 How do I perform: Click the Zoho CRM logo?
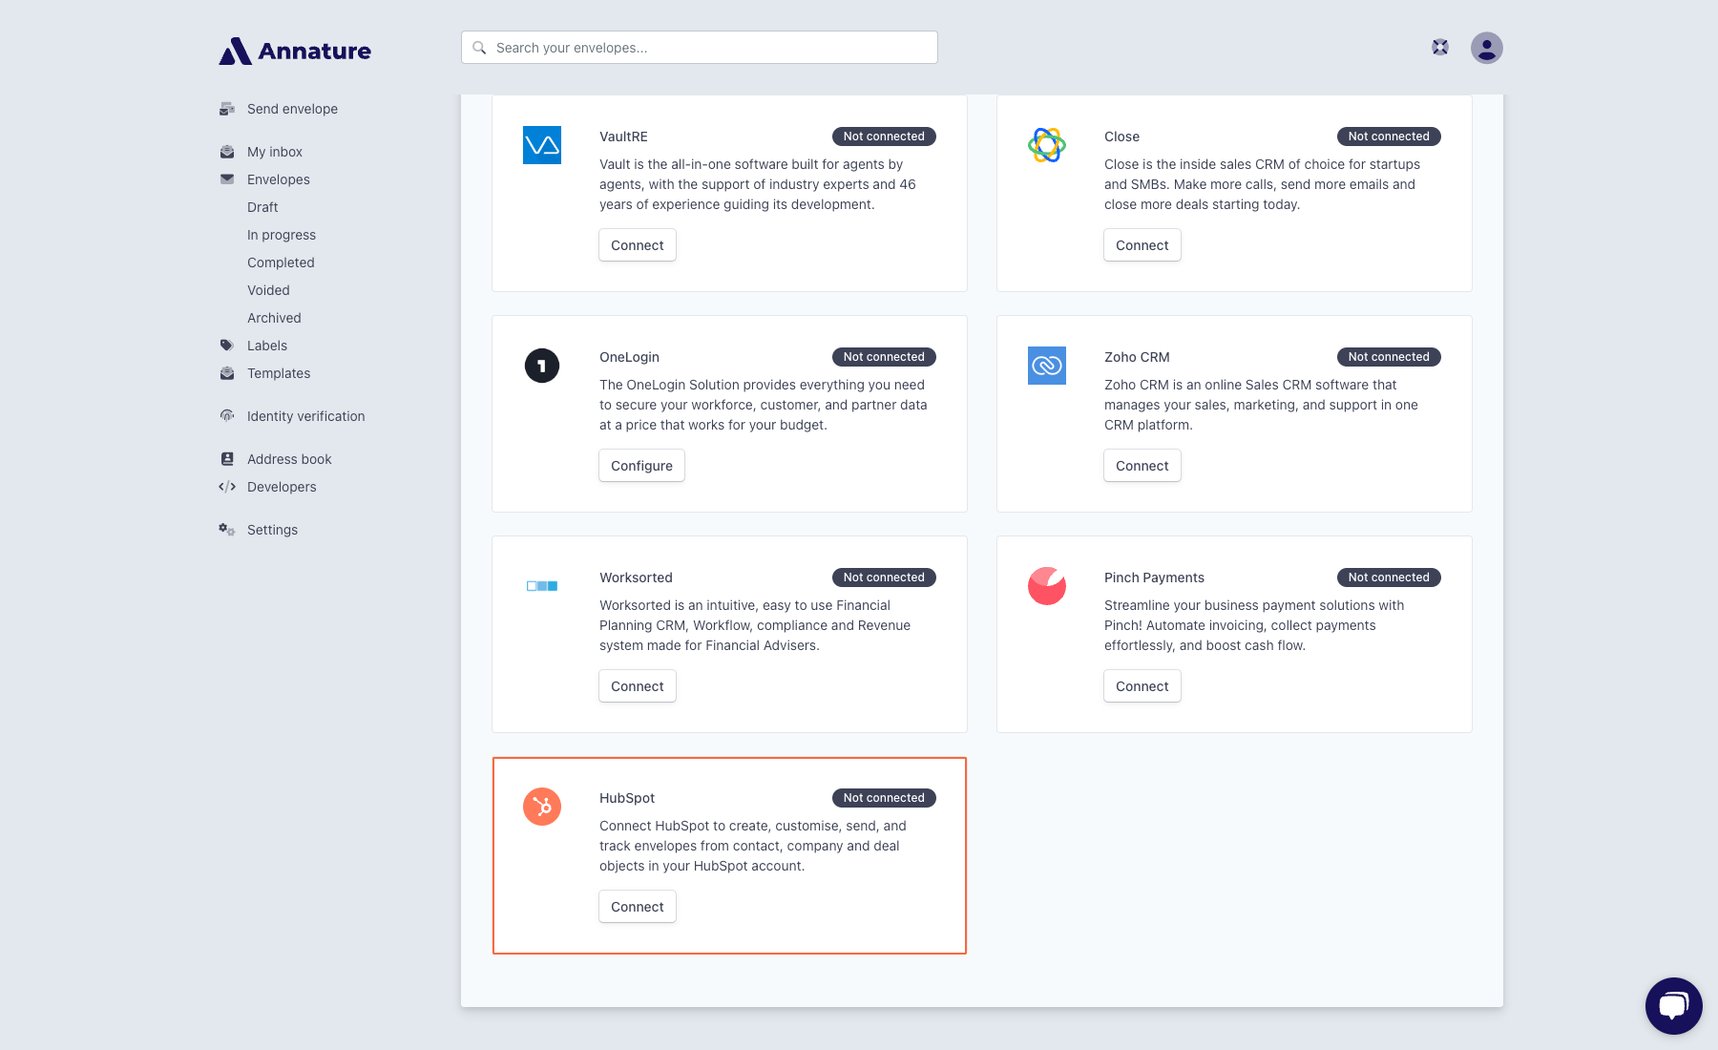(1046, 366)
